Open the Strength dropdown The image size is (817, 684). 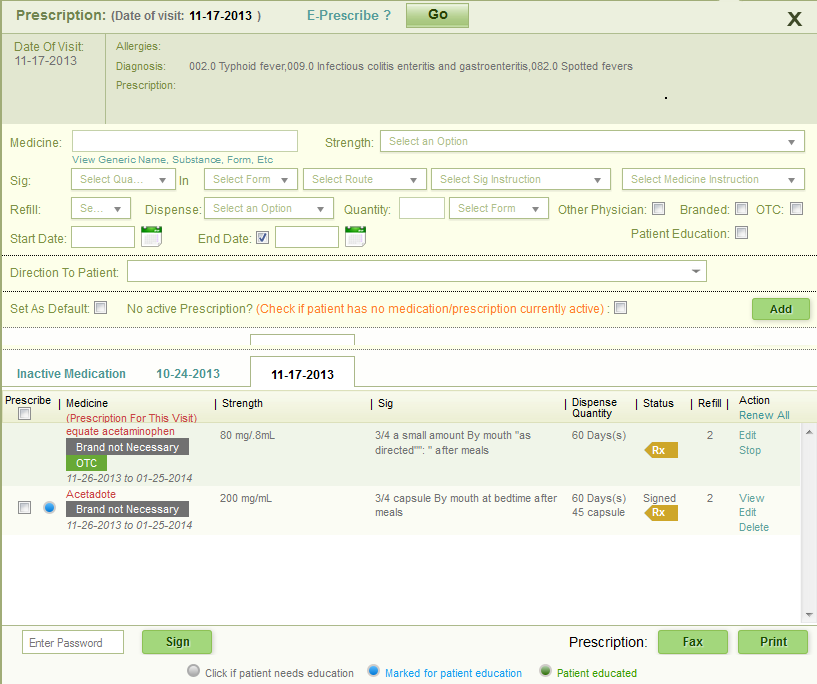[592, 142]
